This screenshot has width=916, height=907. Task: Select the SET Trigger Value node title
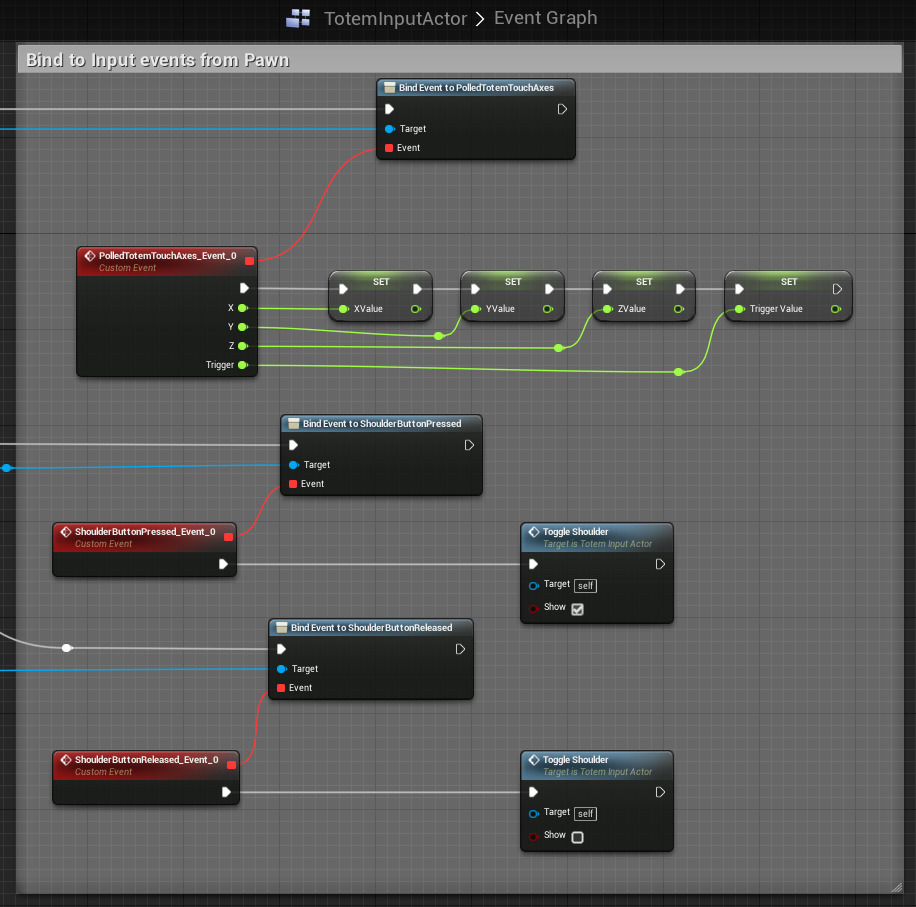pyautogui.click(x=788, y=282)
